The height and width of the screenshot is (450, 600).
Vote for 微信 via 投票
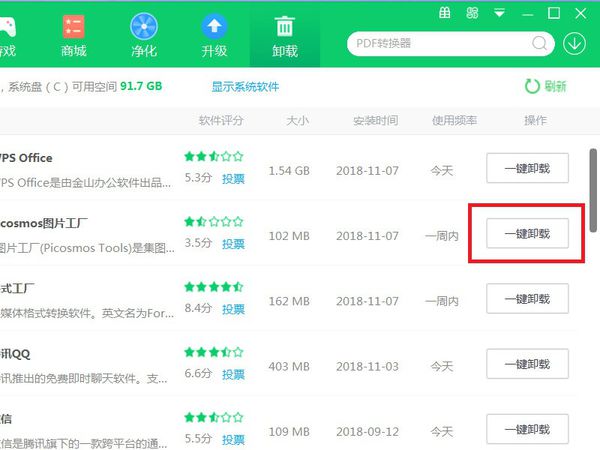[x=233, y=440]
